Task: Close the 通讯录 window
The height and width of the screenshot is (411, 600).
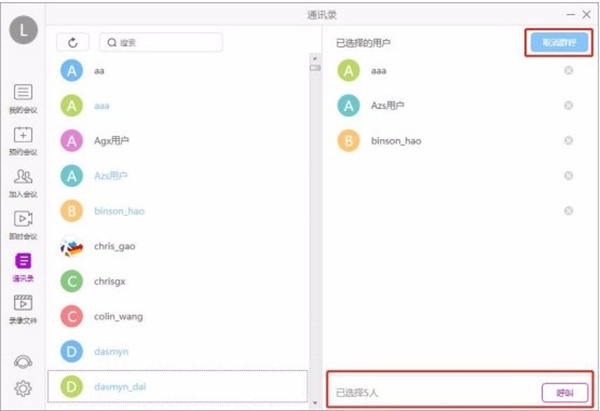Action: point(586,15)
